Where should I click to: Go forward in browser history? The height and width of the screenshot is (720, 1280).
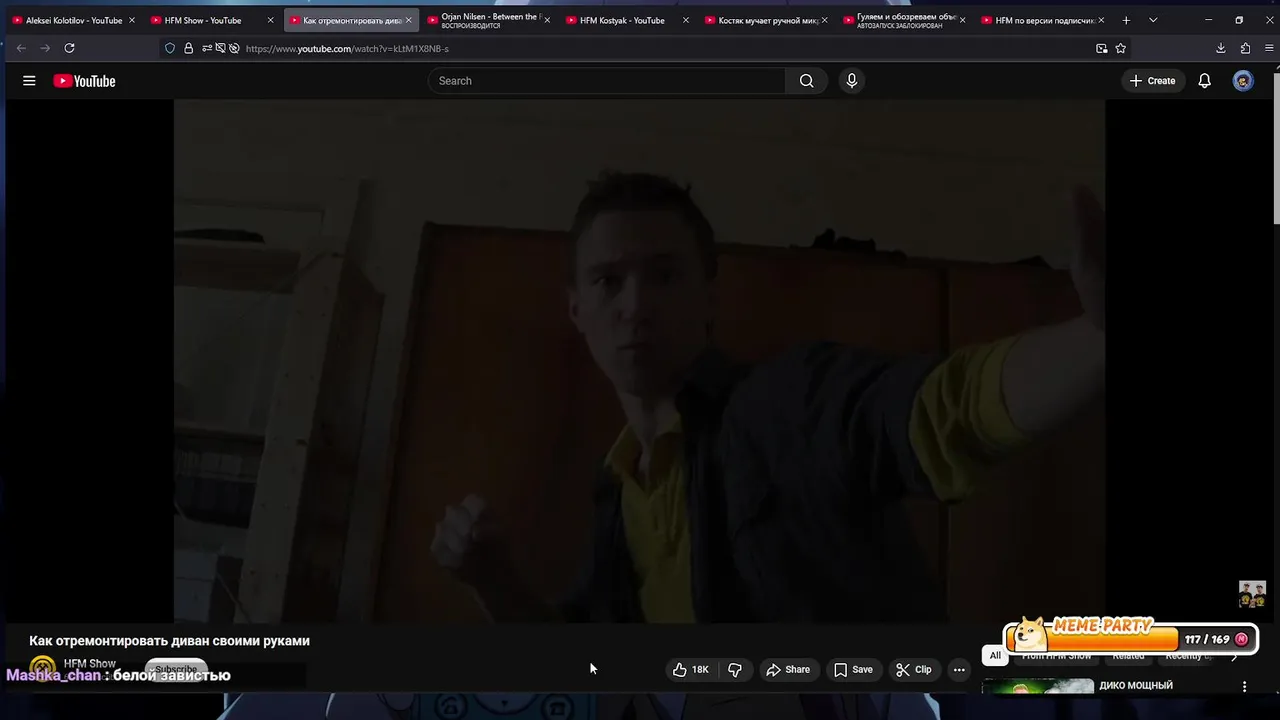[45, 48]
